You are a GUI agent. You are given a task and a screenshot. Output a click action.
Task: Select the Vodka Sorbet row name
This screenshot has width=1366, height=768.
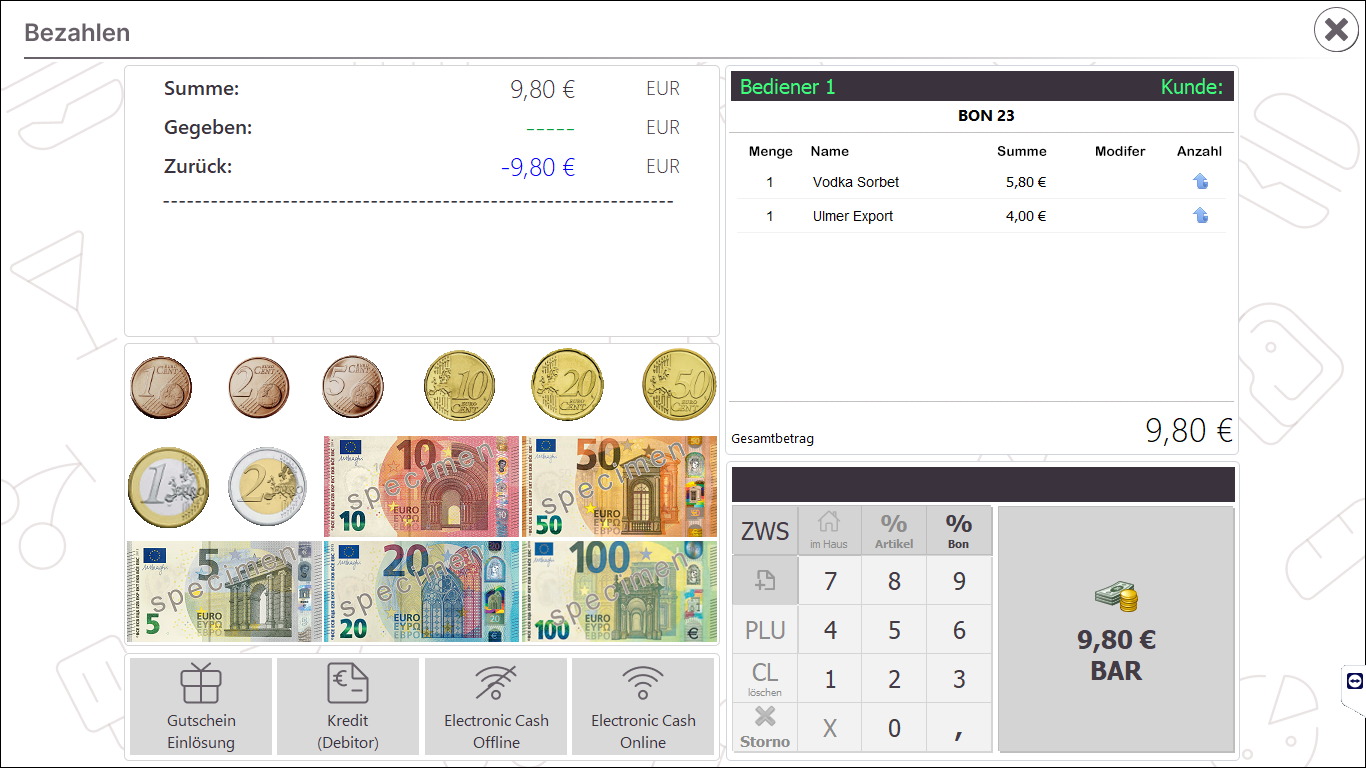click(856, 182)
